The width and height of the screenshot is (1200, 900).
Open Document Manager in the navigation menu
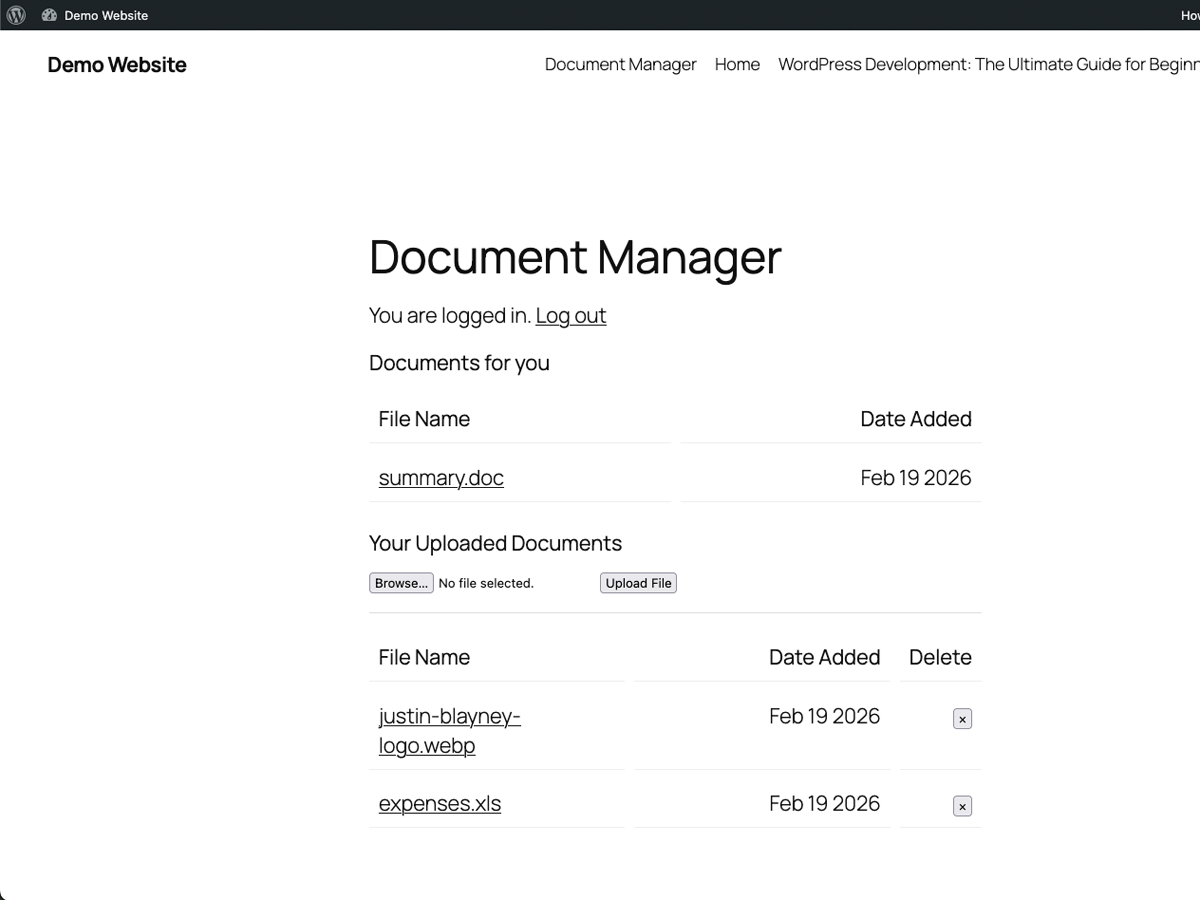pyautogui.click(x=620, y=64)
